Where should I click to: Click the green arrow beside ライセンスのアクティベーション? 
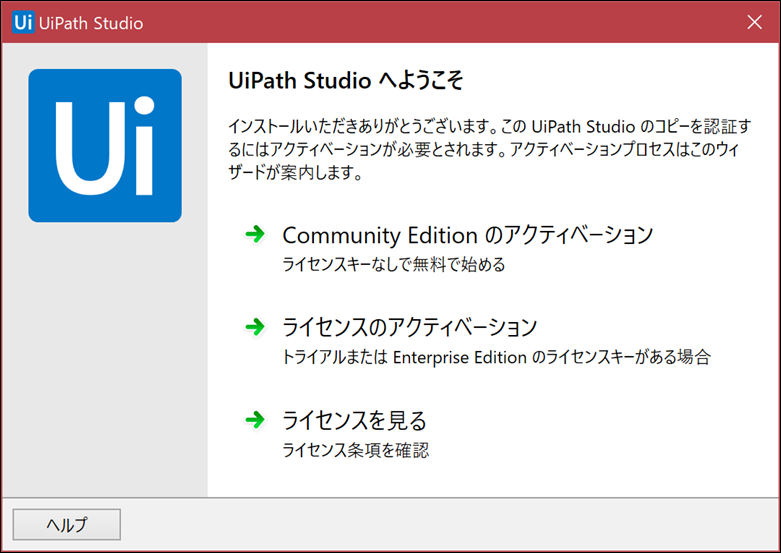[255, 327]
